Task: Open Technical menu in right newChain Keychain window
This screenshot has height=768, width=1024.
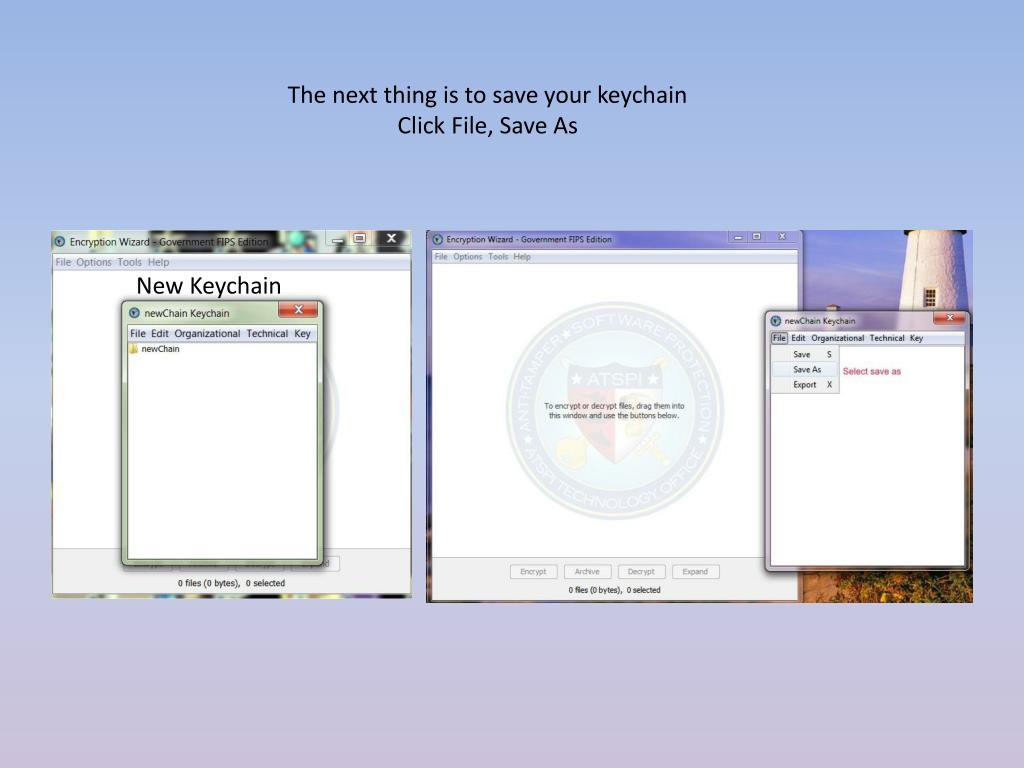Action: (887, 338)
